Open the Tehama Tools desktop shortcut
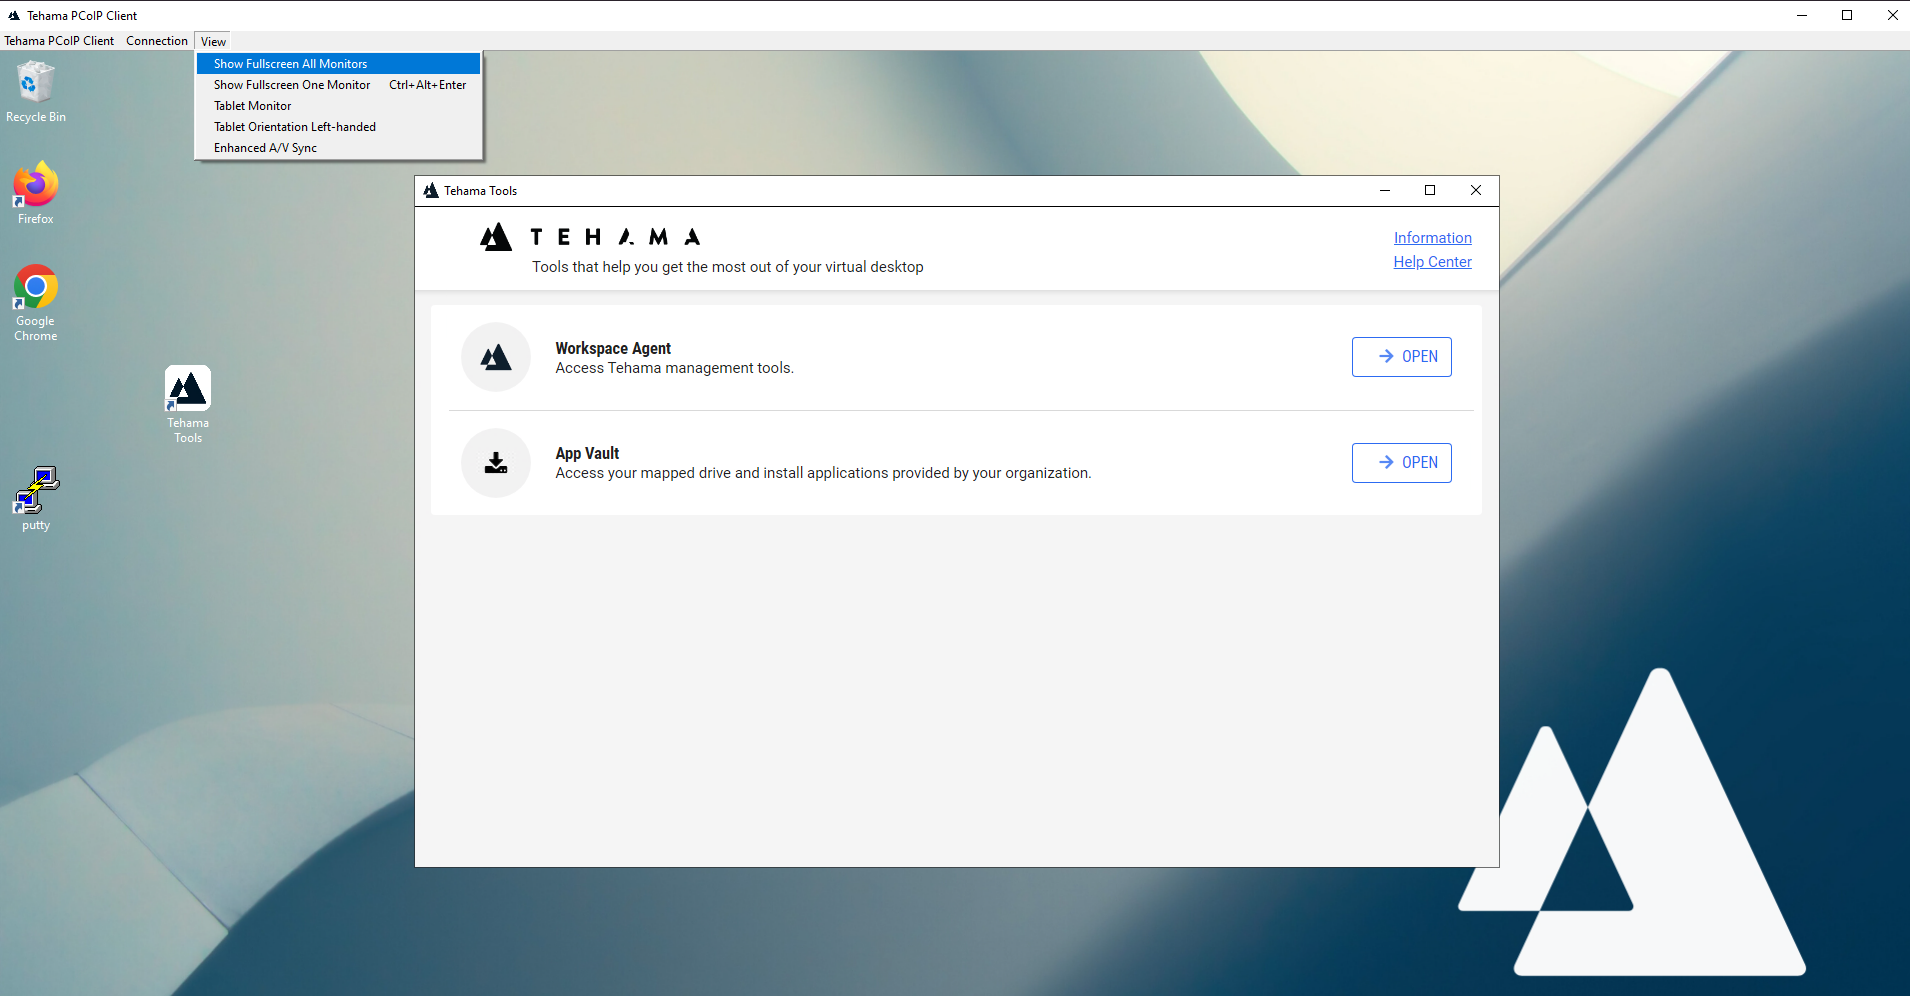The image size is (1910, 996). pos(188,404)
